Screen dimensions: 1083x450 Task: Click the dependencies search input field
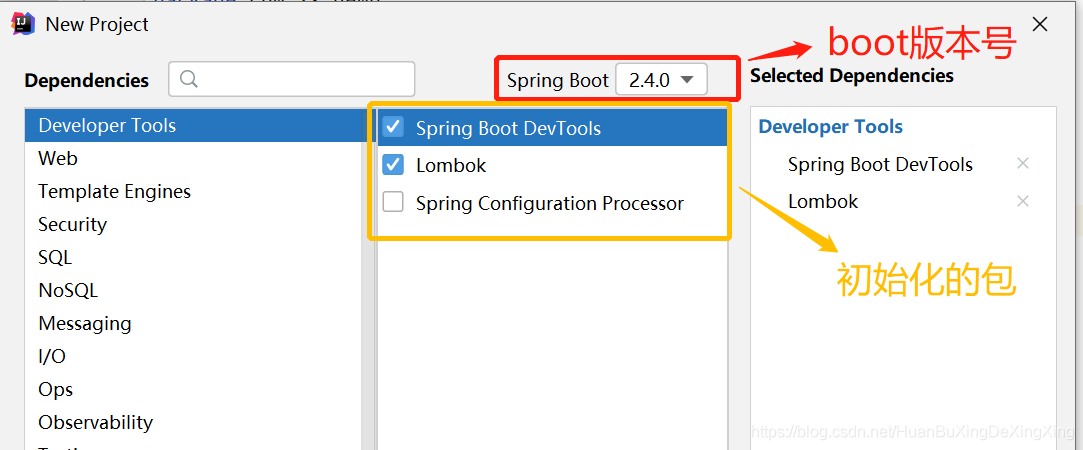291,79
